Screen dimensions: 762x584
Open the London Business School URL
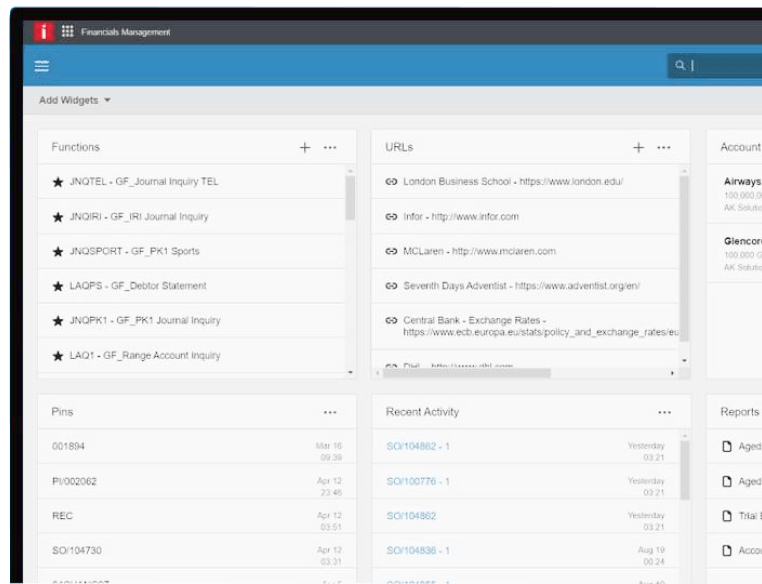pyautogui.click(x=513, y=182)
